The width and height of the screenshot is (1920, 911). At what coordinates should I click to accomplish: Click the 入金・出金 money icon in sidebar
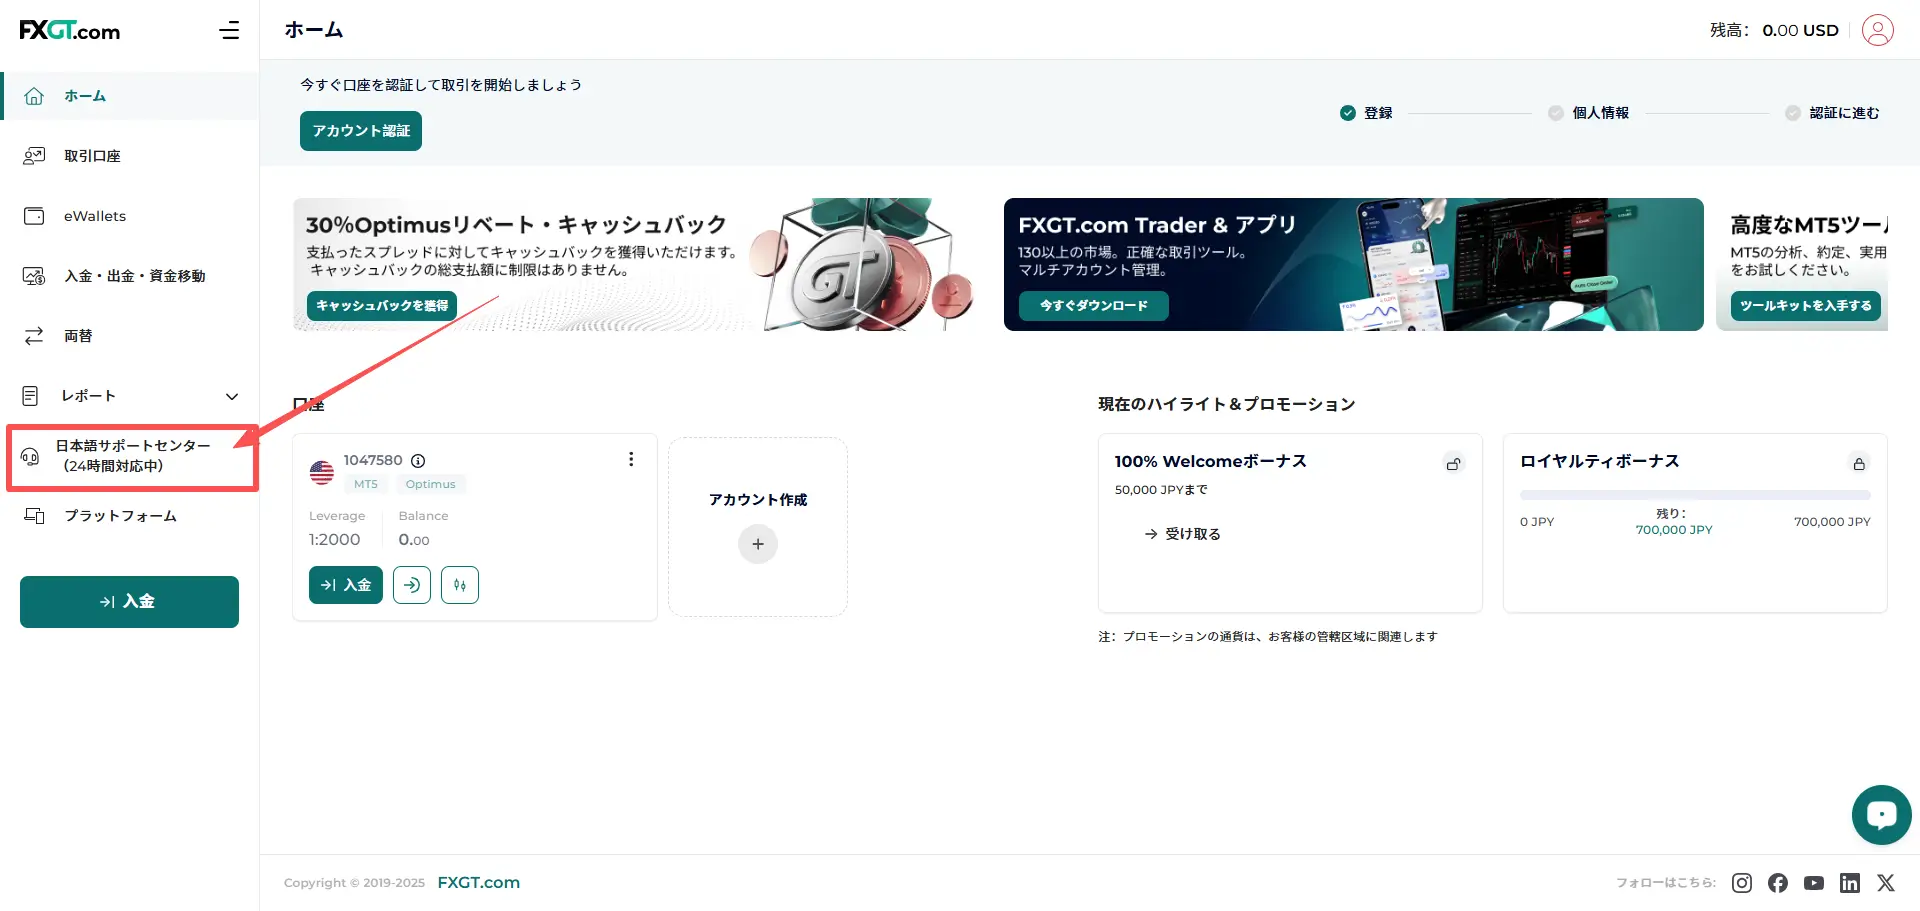click(34, 276)
